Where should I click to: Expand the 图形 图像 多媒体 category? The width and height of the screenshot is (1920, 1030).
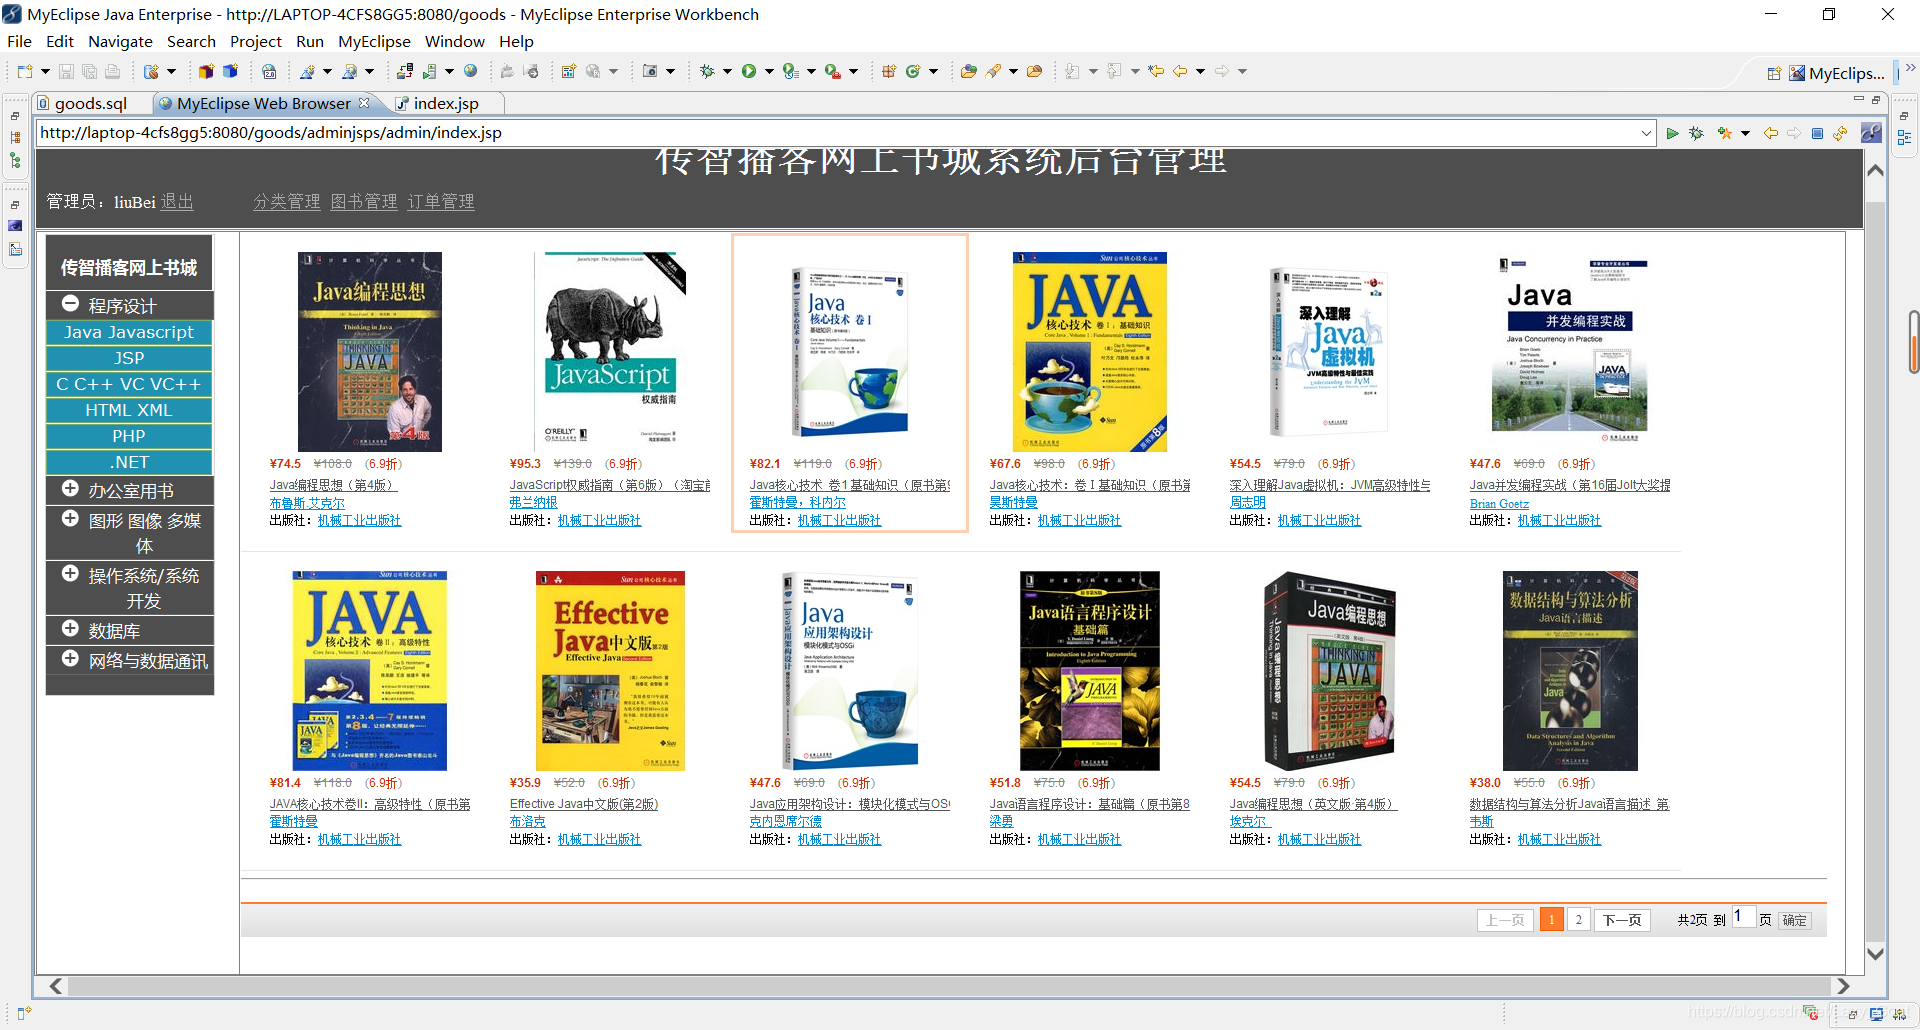point(70,519)
